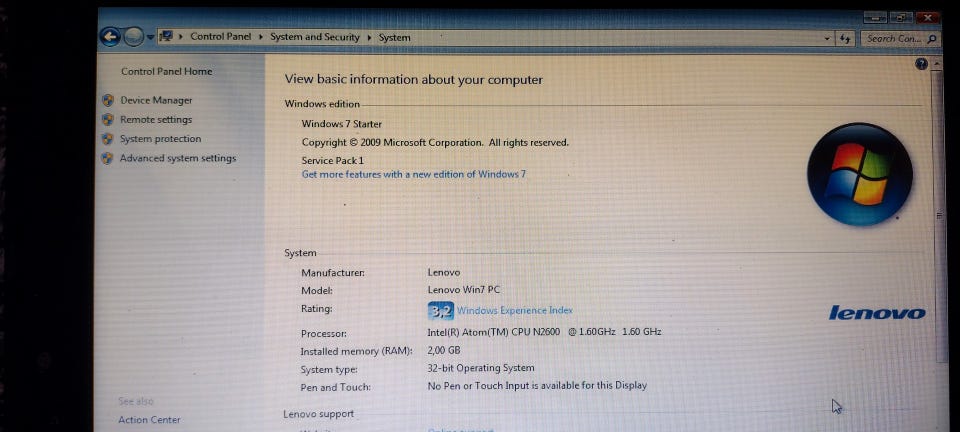The height and width of the screenshot is (432, 960).
Task: Click the 'Lenovo Win7 PC' model value
Action: (x=463, y=290)
